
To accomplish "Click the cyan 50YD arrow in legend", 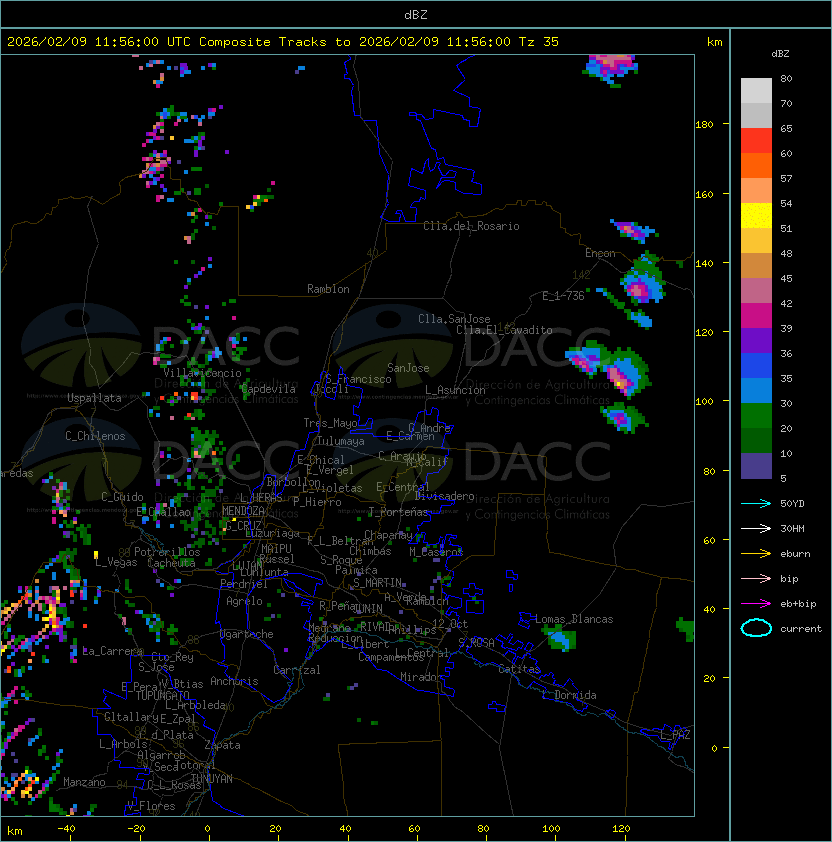I will coord(756,503).
